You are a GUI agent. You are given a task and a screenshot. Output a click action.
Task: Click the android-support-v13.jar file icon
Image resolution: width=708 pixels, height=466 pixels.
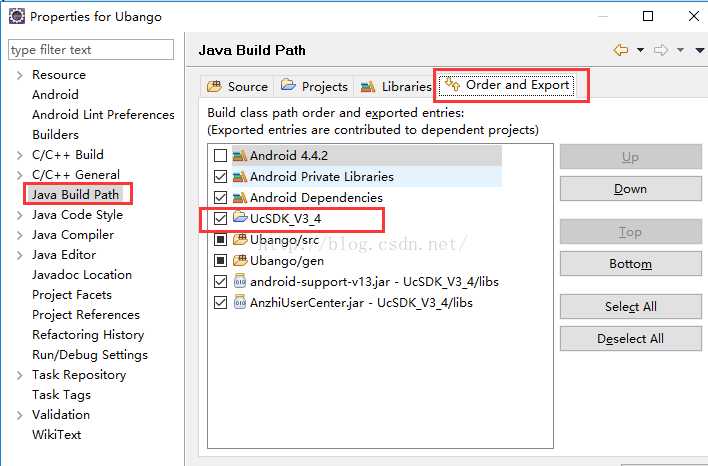(x=240, y=281)
